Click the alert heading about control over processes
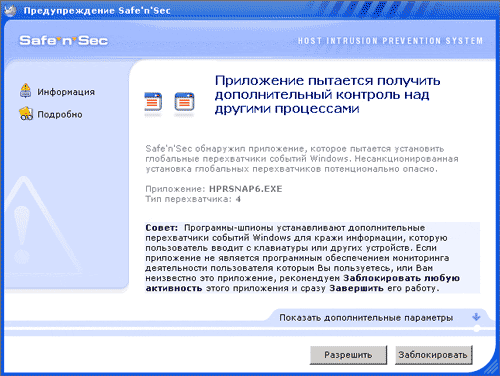Image resolution: width=500 pixels, height=376 pixels. (327, 95)
